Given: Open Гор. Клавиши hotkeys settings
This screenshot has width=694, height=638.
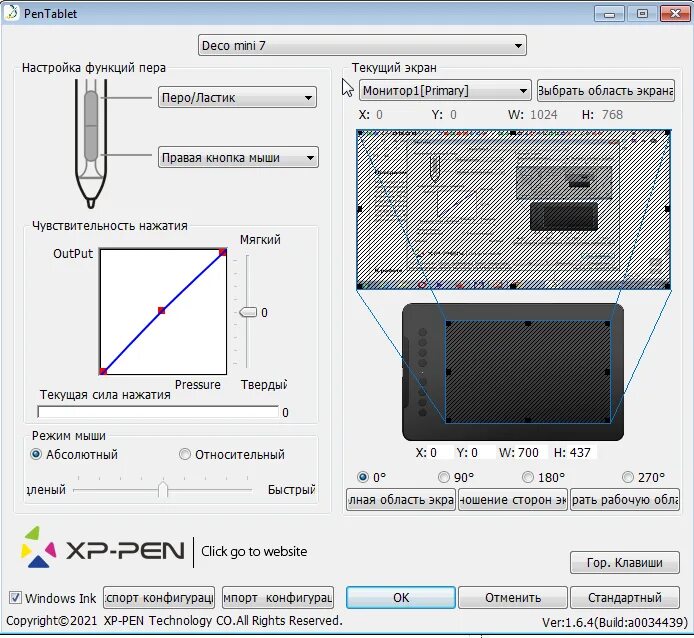Looking at the screenshot, I should (x=625, y=562).
